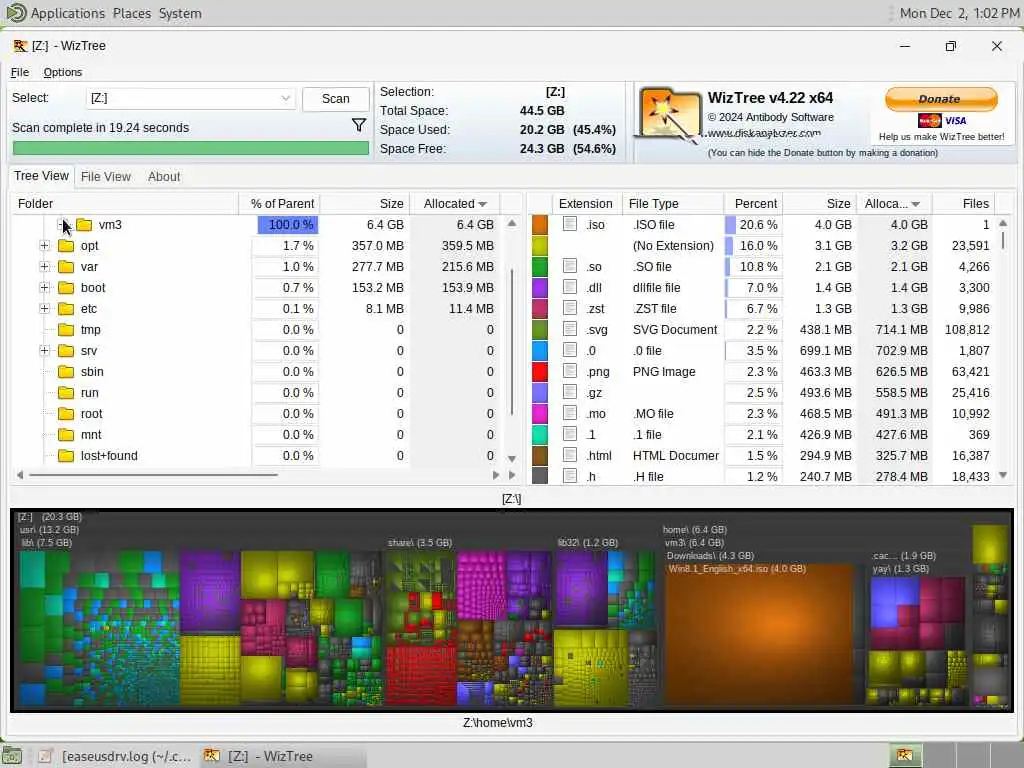Viewport: 1024px width, 768px height.
Task: Expand the opt folder tree node
Action: pos(44,246)
